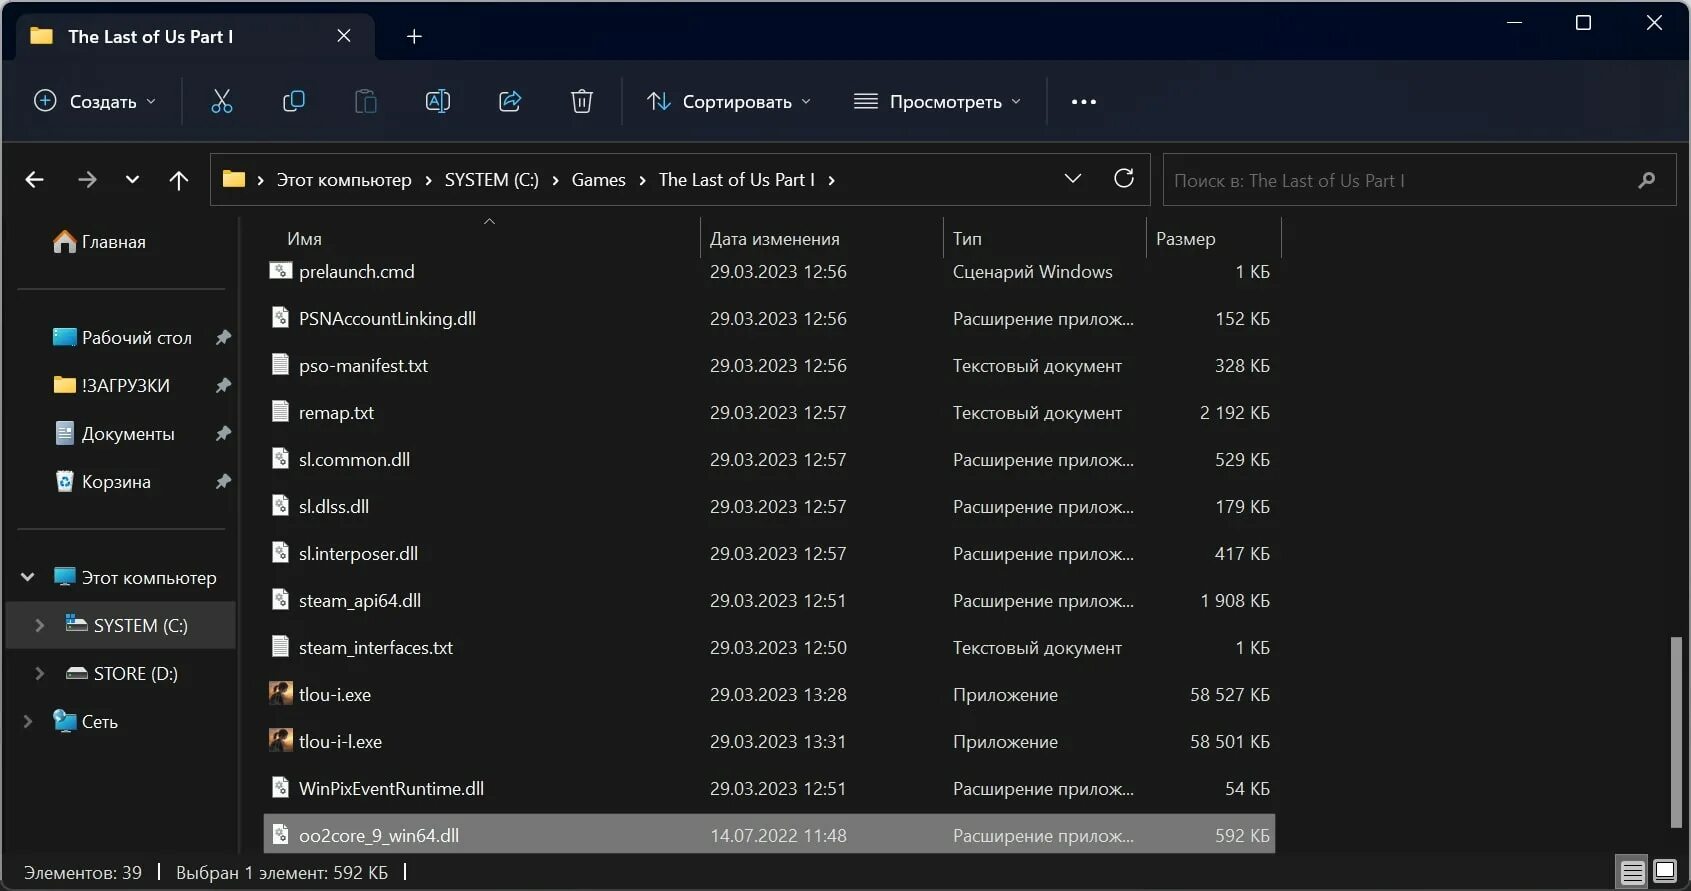Image resolution: width=1691 pixels, height=891 pixels.
Task: Click the tlou-i.exe application icon
Action: pyautogui.click(x=281, y=693)
